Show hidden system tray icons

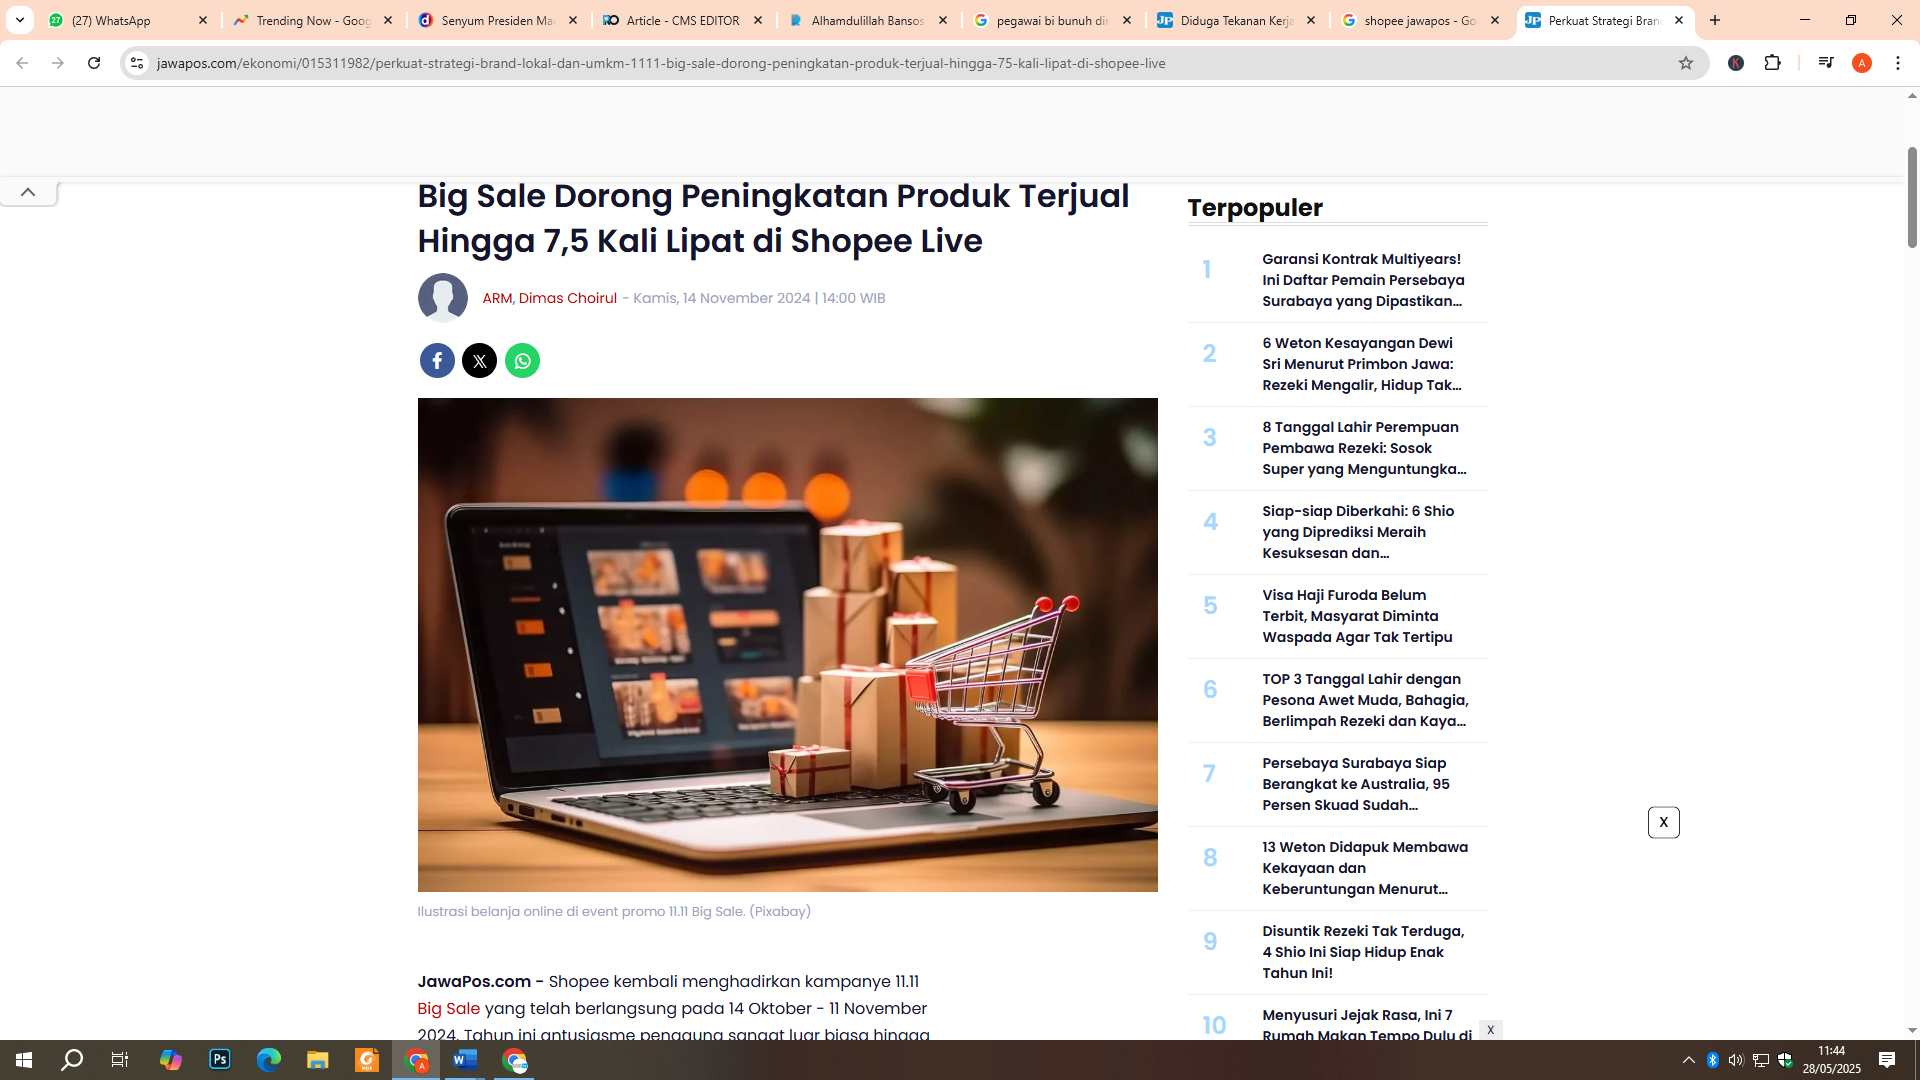tap(1689, 1060)
